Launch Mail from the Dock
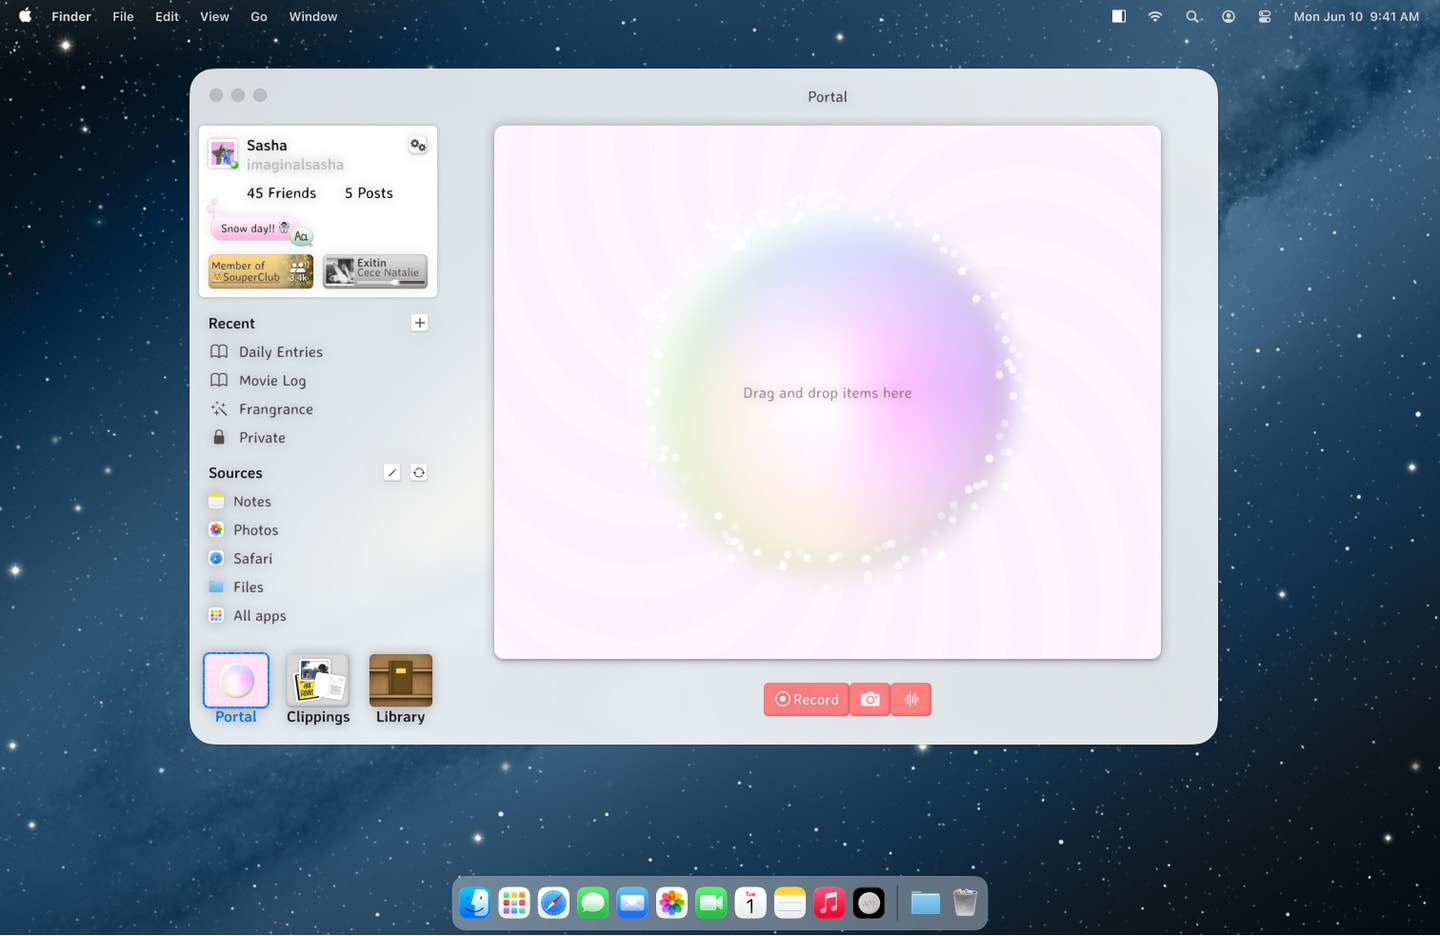 click(x=632, y=903)
